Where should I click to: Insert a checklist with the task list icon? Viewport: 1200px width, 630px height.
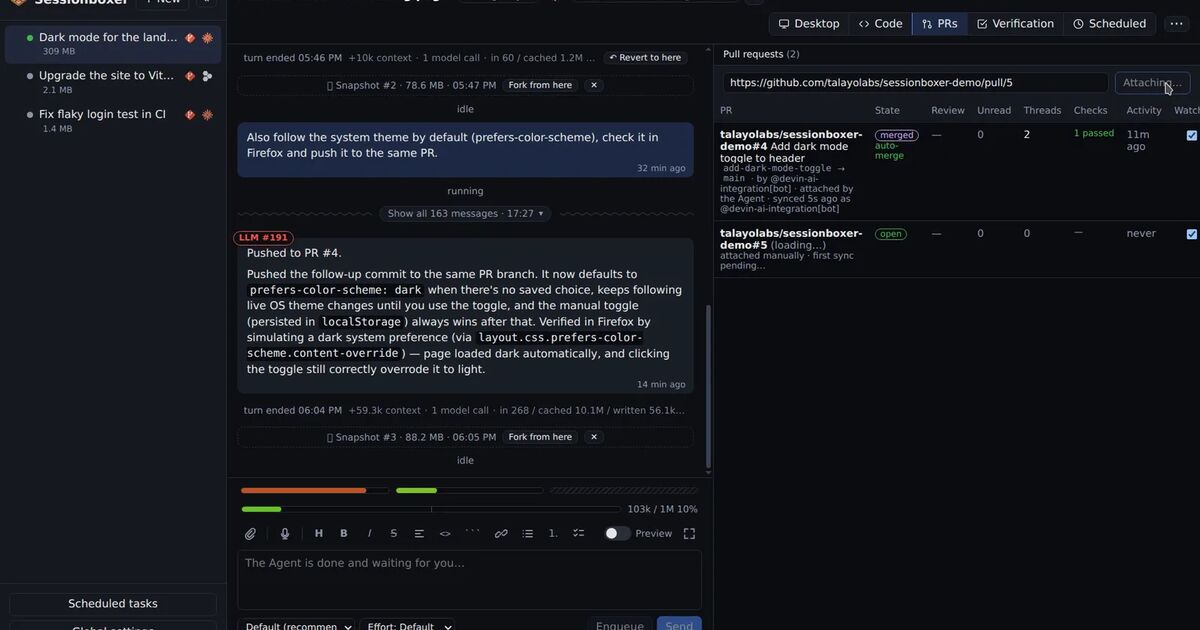point(578,534)
